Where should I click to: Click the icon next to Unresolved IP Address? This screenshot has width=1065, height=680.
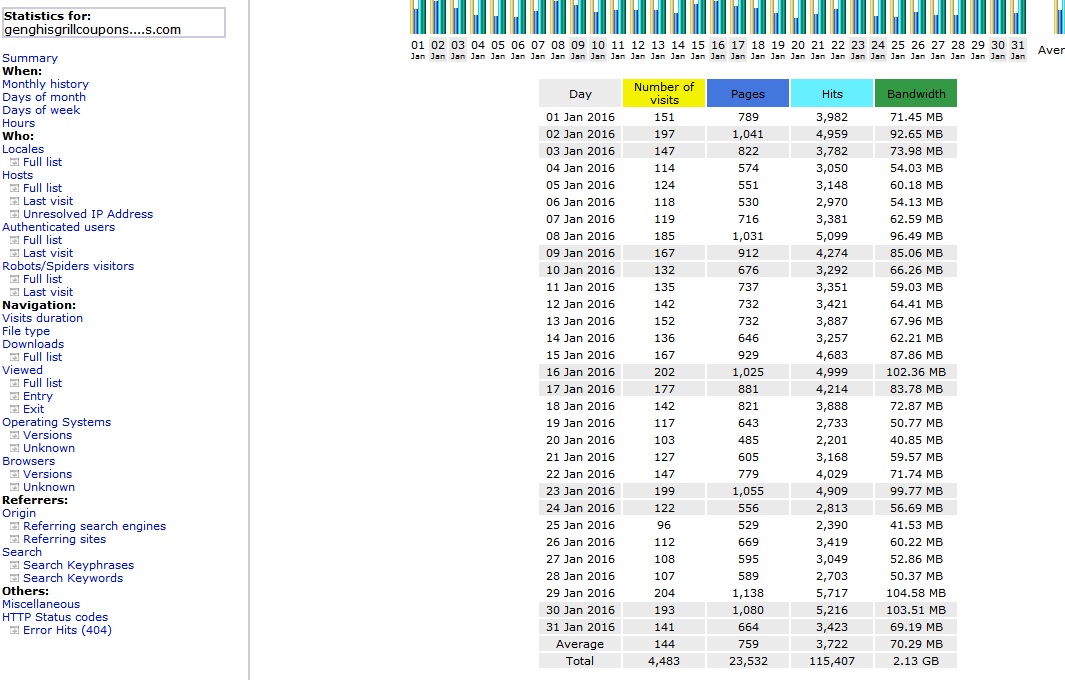[x=14, y=215]
